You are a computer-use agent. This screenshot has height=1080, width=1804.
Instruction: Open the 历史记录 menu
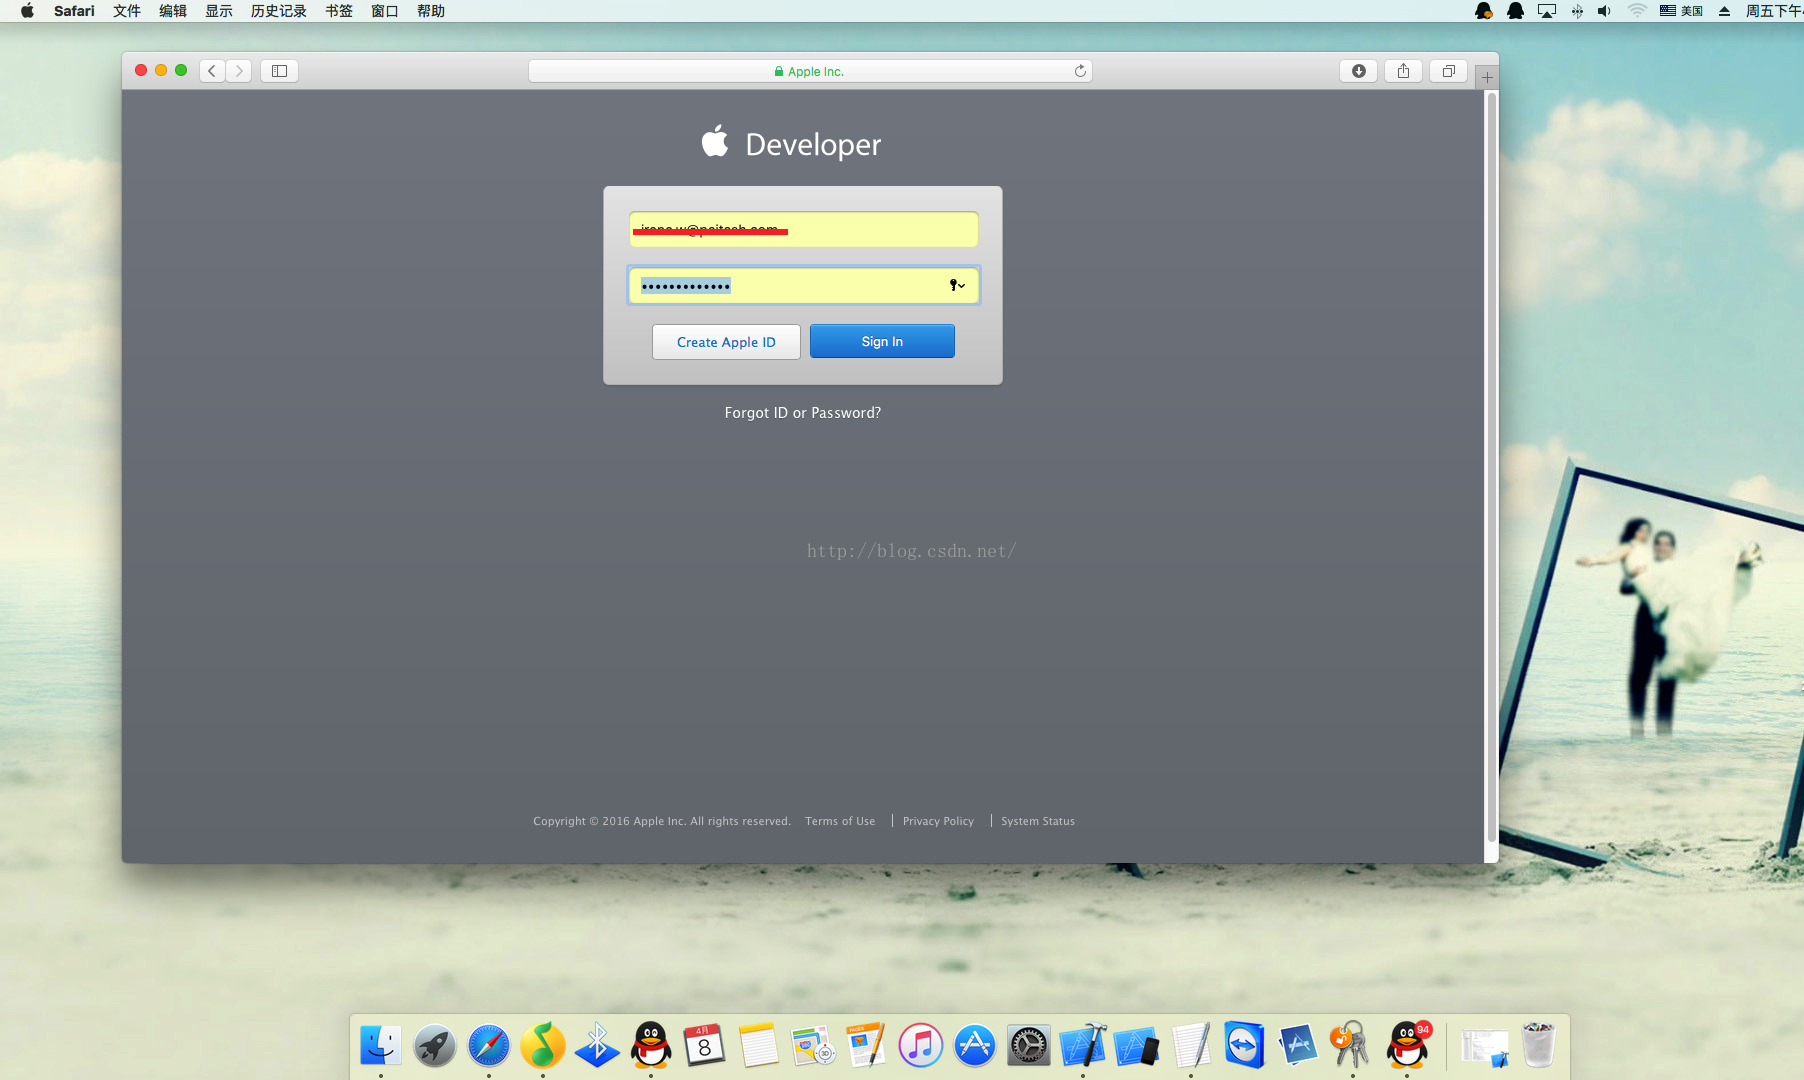(279, 11)
